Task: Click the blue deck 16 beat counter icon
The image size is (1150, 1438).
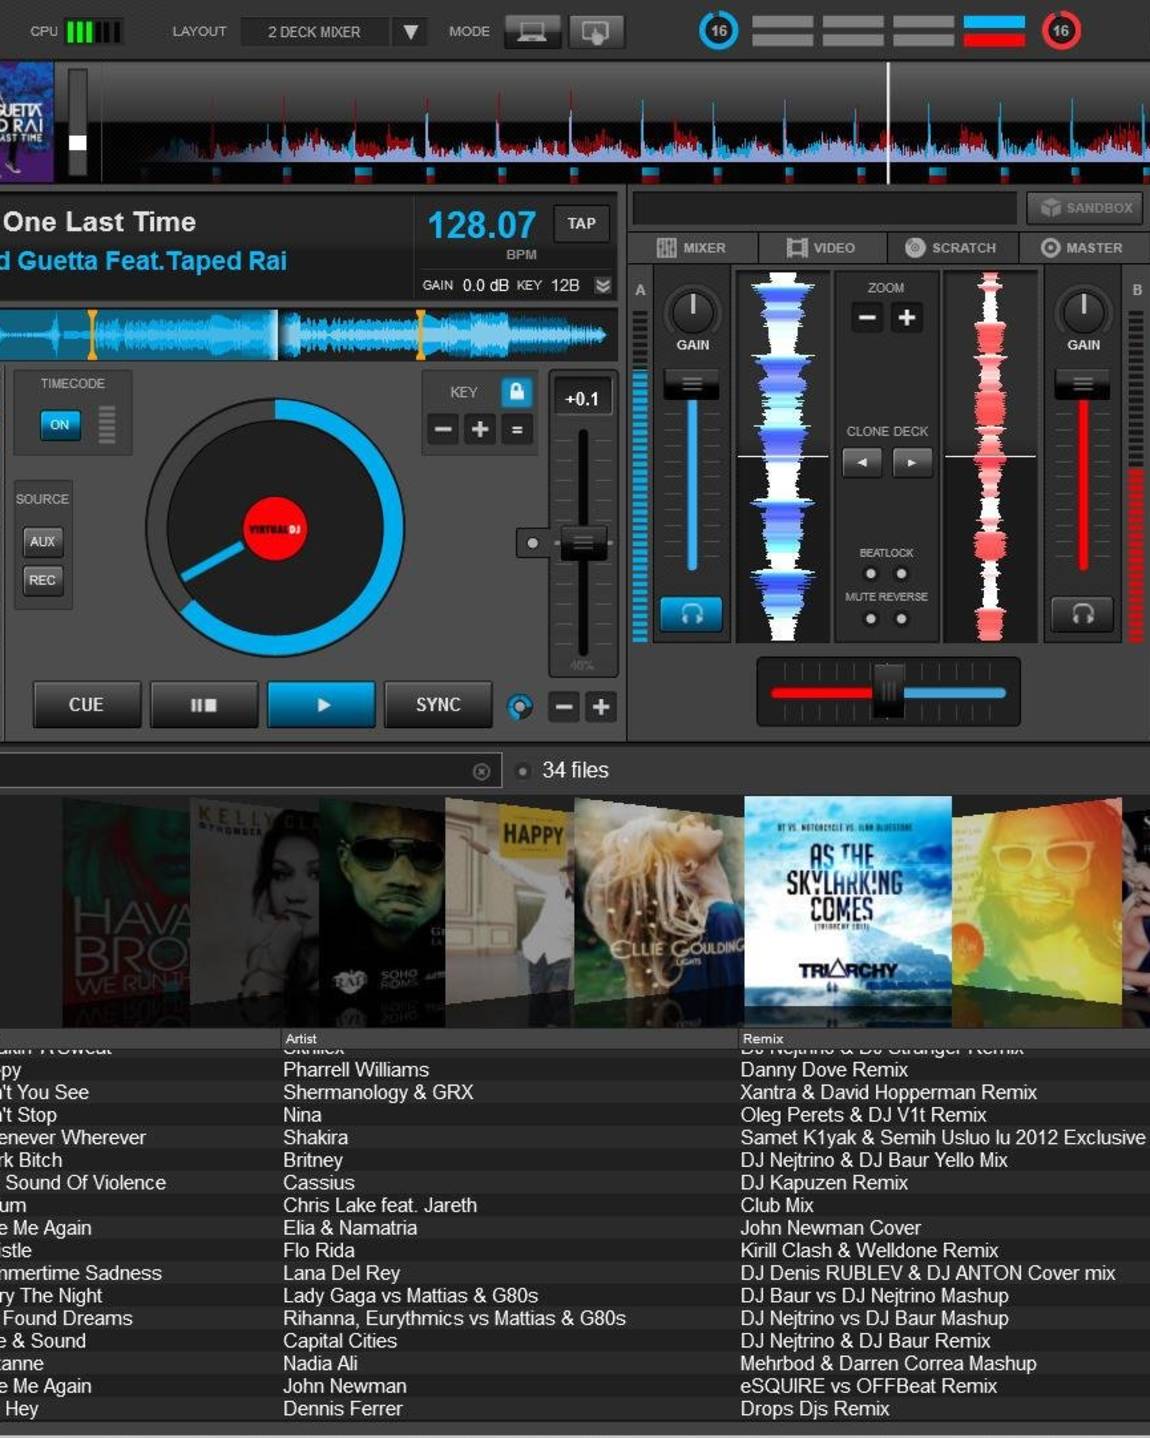Action: pos(718,31)
